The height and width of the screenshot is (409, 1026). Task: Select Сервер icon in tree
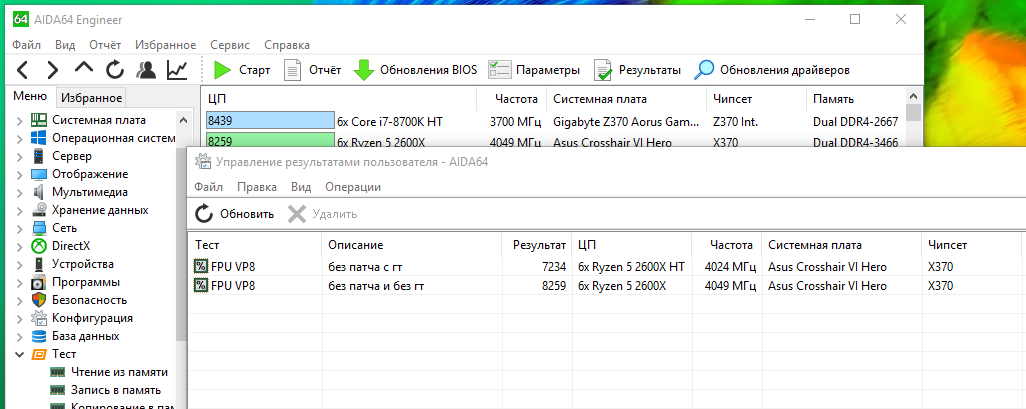39,156
